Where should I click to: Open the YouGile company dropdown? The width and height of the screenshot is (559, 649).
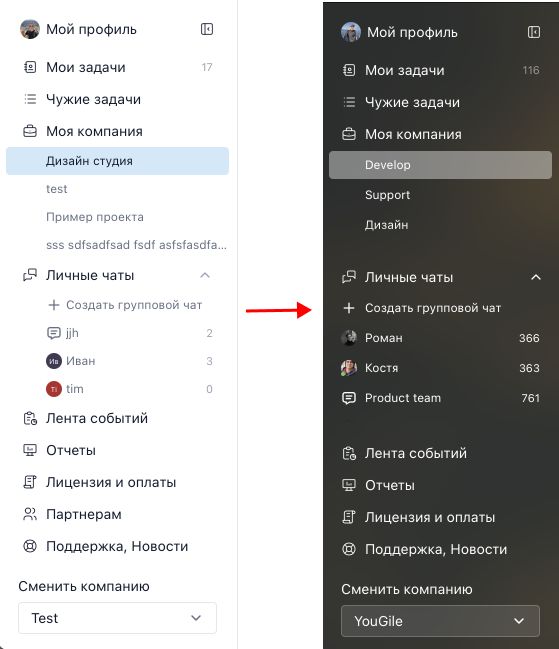pyautogui.click(x=440, y=621)
